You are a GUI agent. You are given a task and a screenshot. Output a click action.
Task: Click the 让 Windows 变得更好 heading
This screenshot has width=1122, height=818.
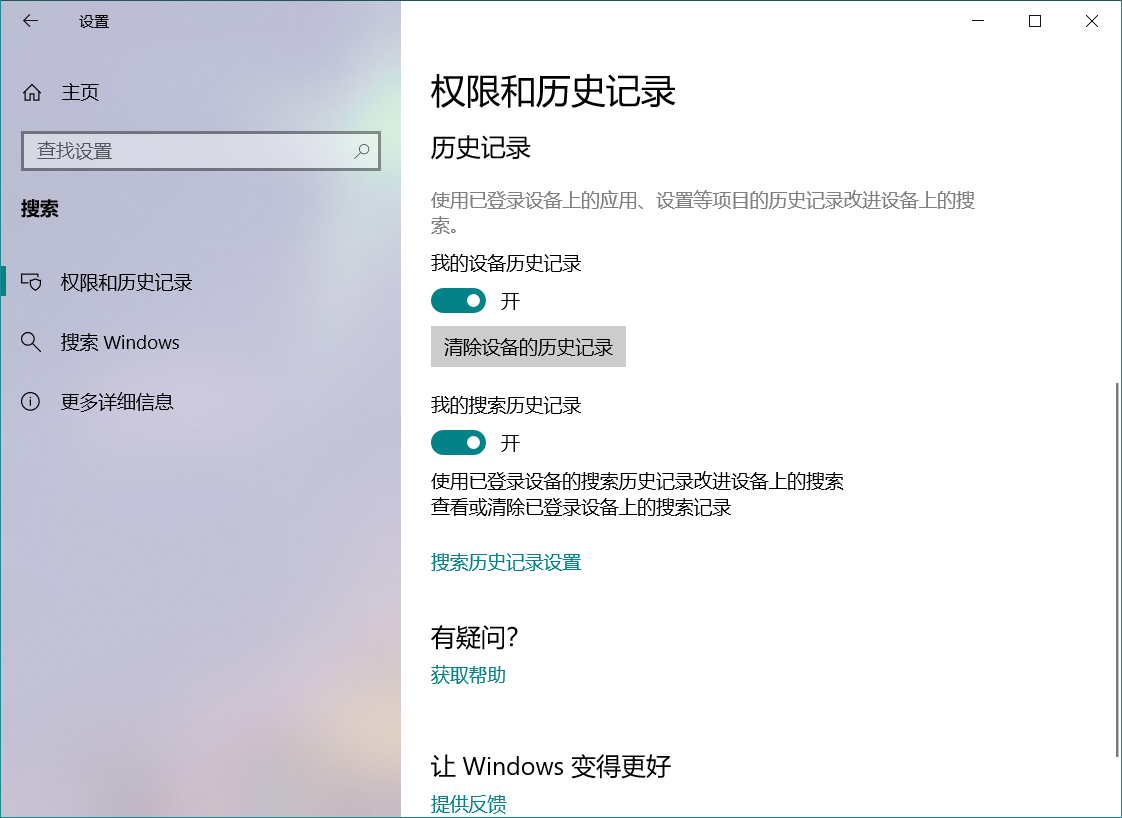(551, 766)
